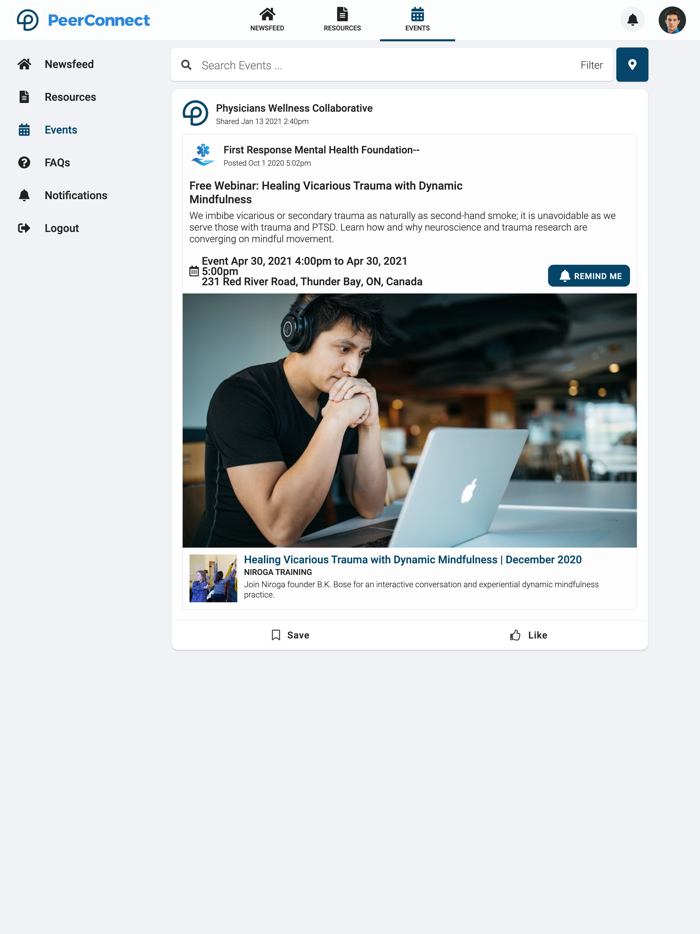The image size is (700, 934).
Task: Open the Newsfeed tab in top navigation
Action: point(267,20)
